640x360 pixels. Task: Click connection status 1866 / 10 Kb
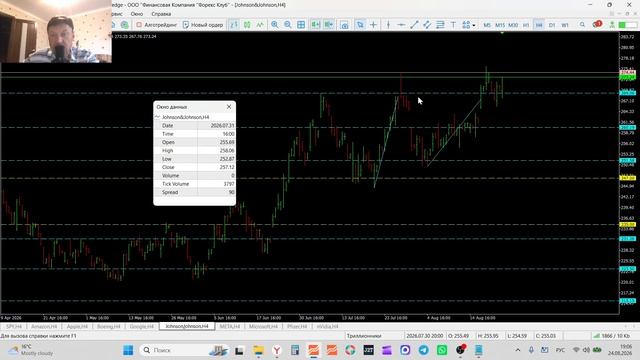(x=611, y=336)
